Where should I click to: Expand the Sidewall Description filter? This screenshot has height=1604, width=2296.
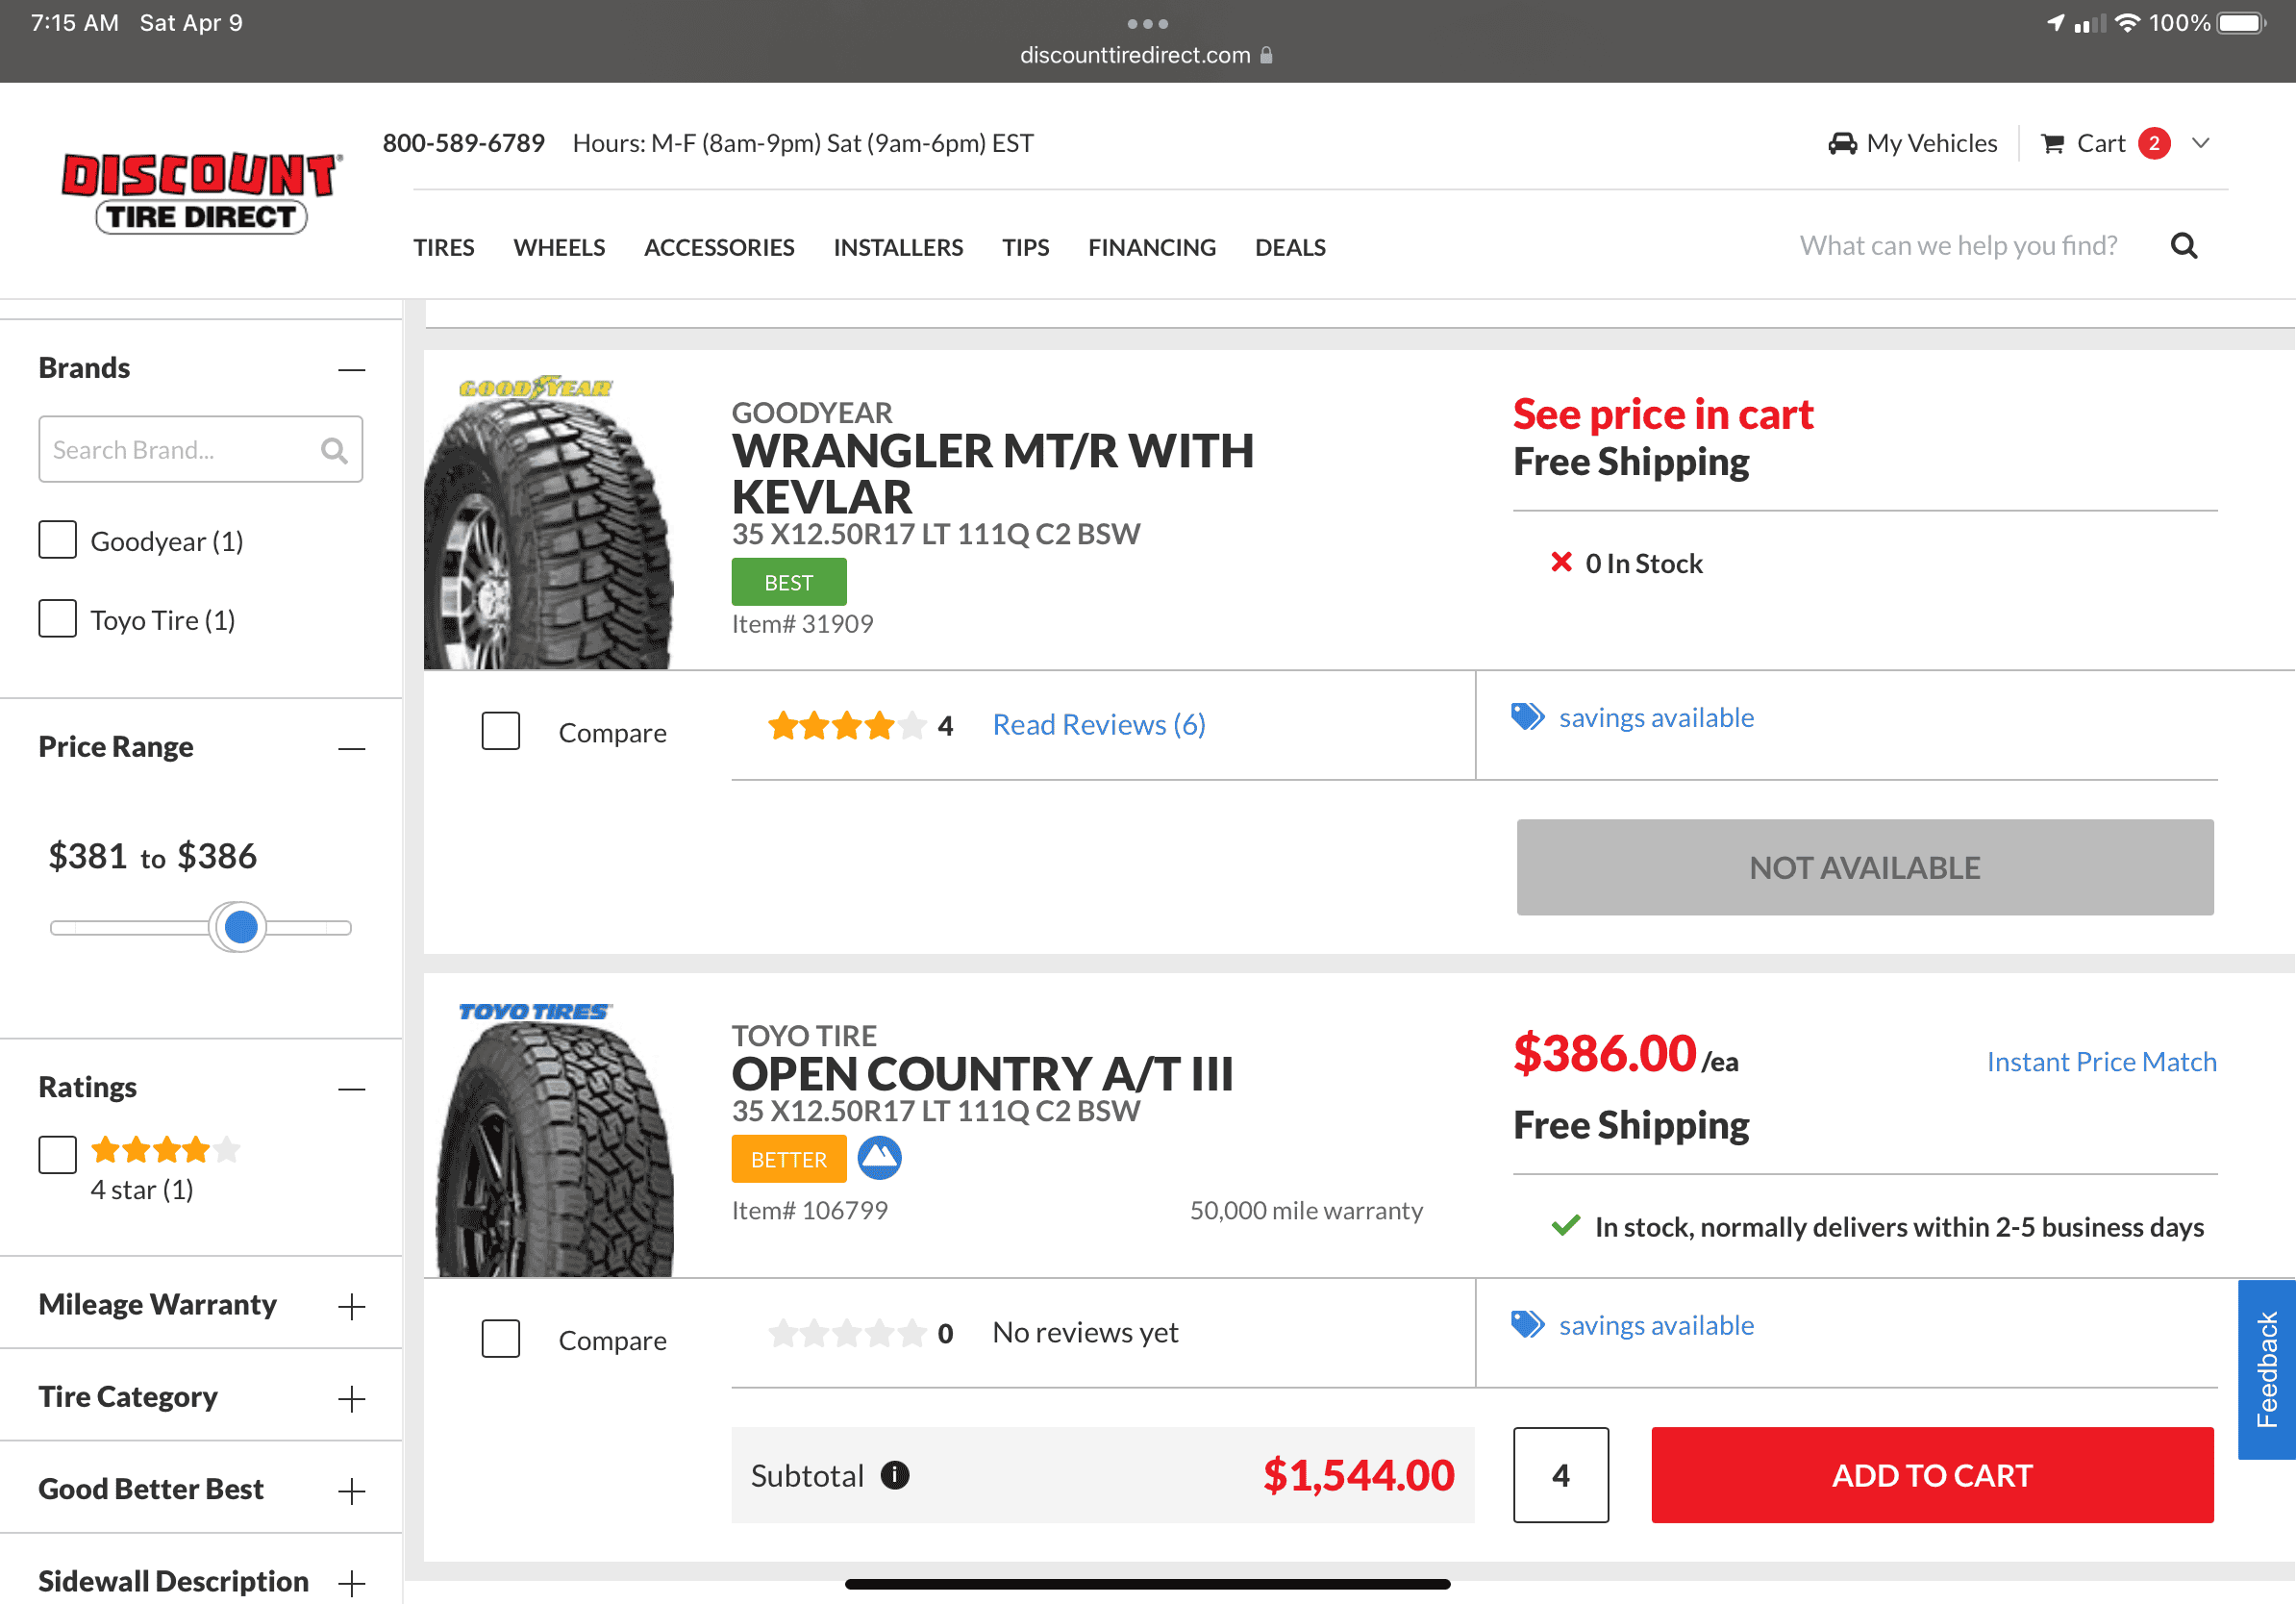(351, 1584)
